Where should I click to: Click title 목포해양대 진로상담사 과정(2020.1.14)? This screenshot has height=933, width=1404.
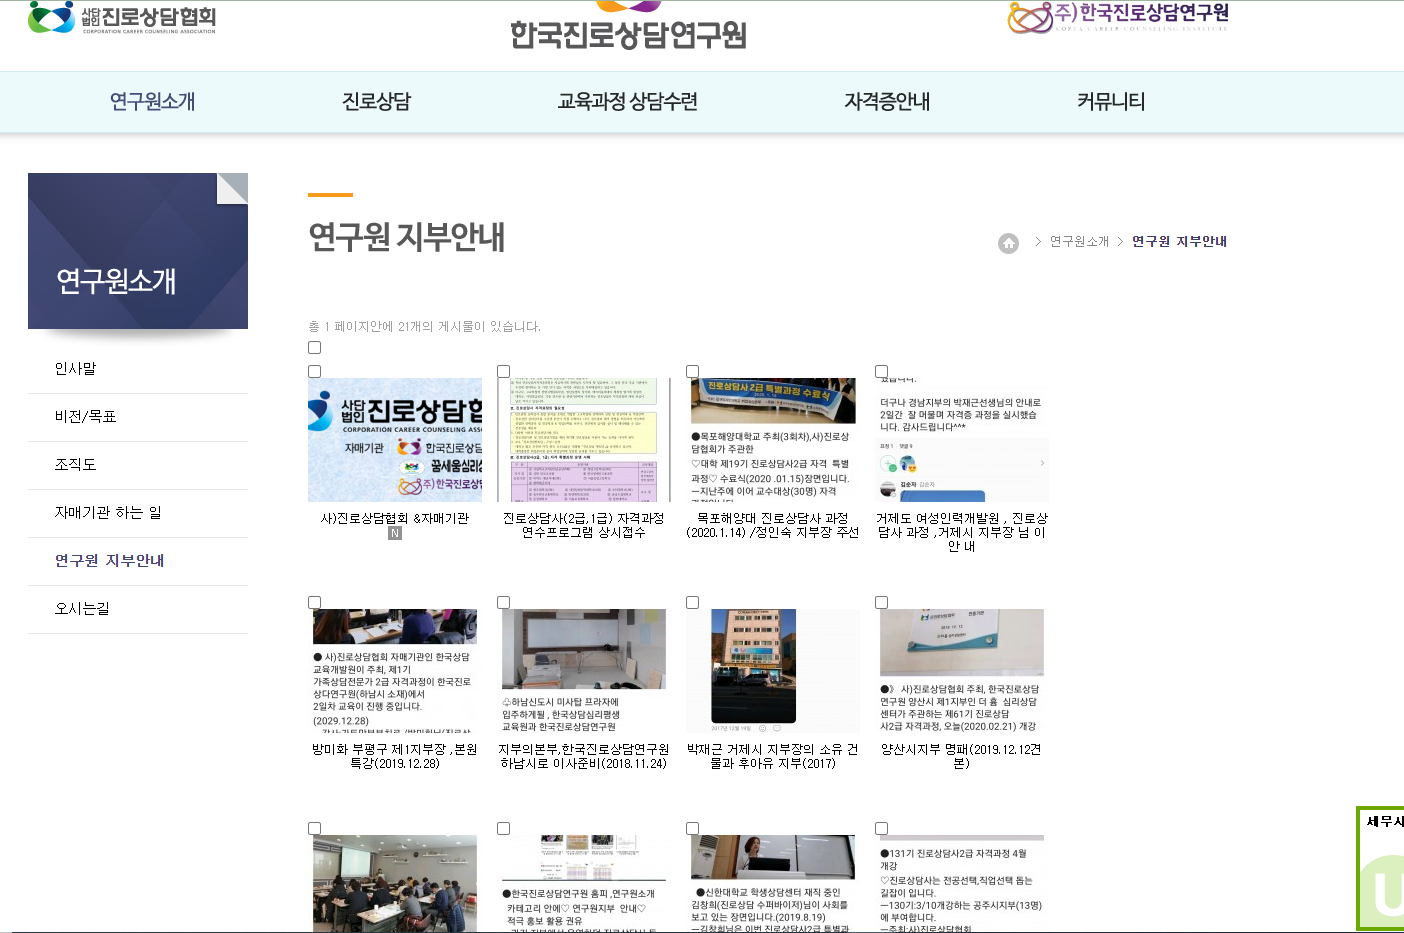773,525
